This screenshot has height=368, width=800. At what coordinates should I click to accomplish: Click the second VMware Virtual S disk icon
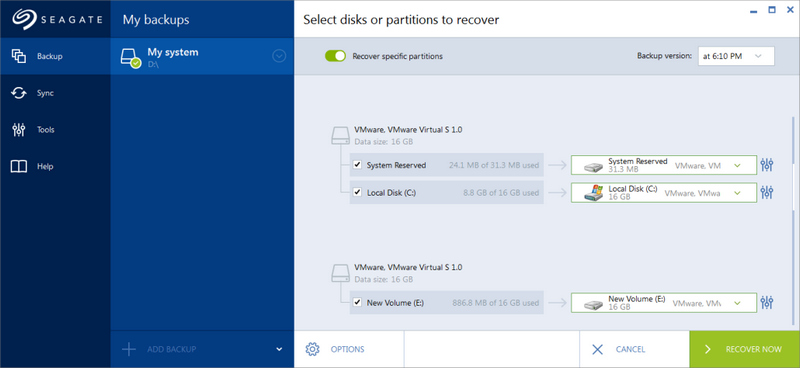pos(340,273)
